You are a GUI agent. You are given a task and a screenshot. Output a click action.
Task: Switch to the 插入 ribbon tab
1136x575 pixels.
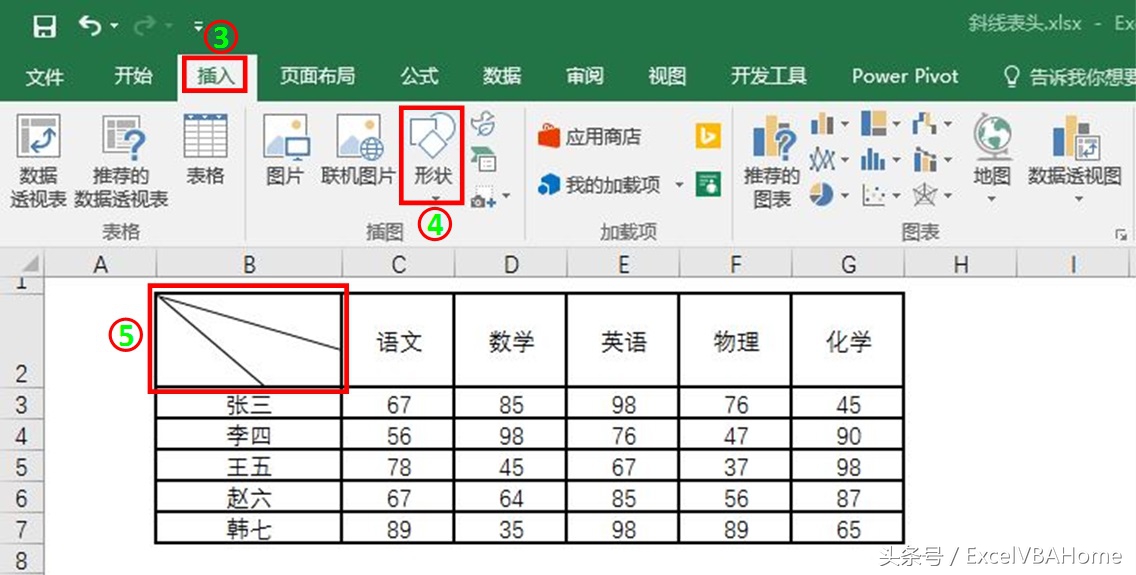(x=216, y=75)
